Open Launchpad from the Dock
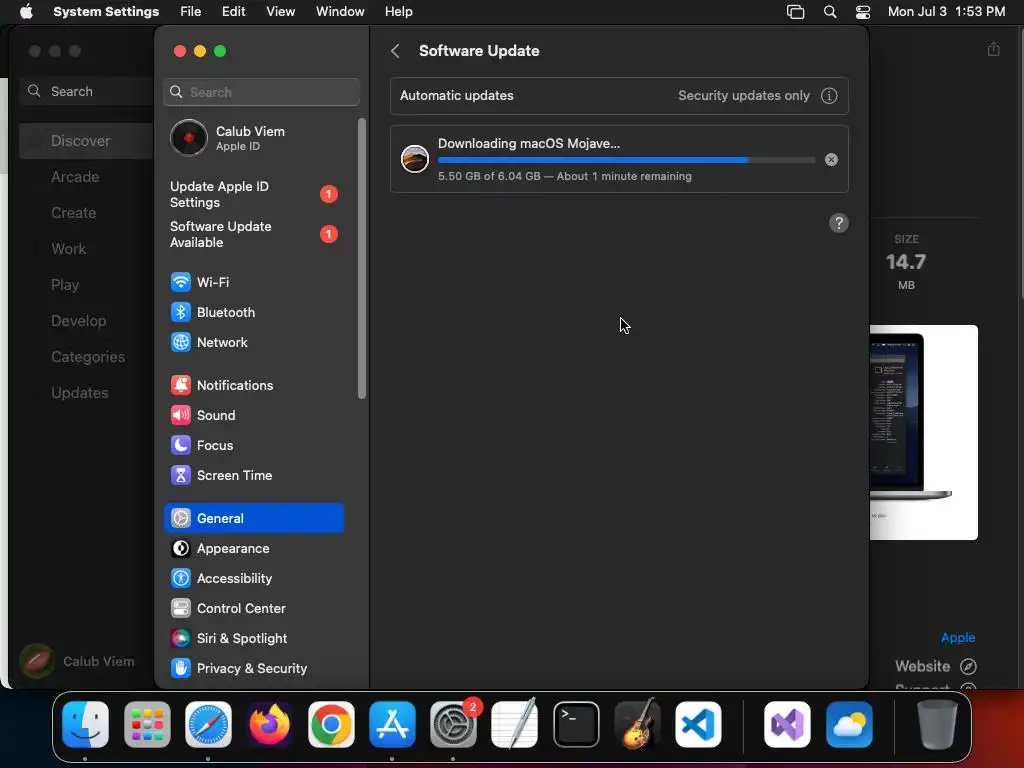 pos(147,724)
